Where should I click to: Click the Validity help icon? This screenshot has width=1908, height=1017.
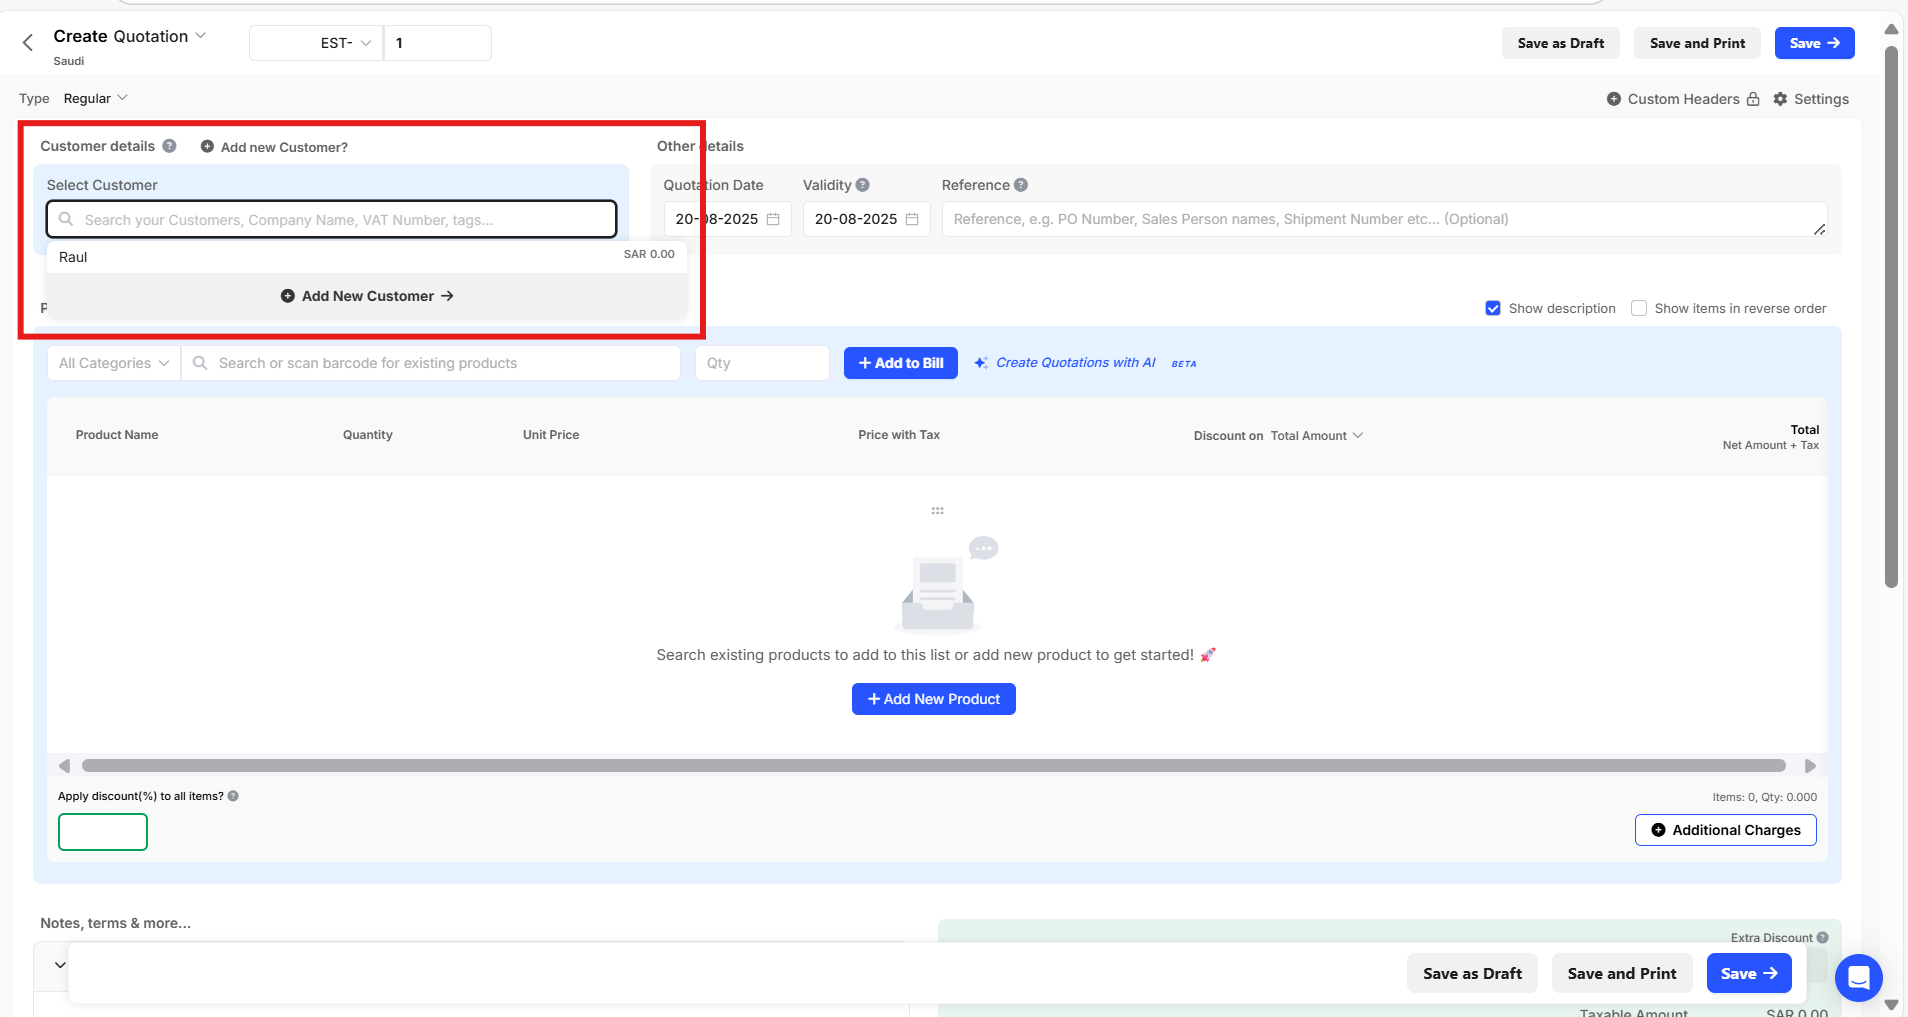click(863, 185)
